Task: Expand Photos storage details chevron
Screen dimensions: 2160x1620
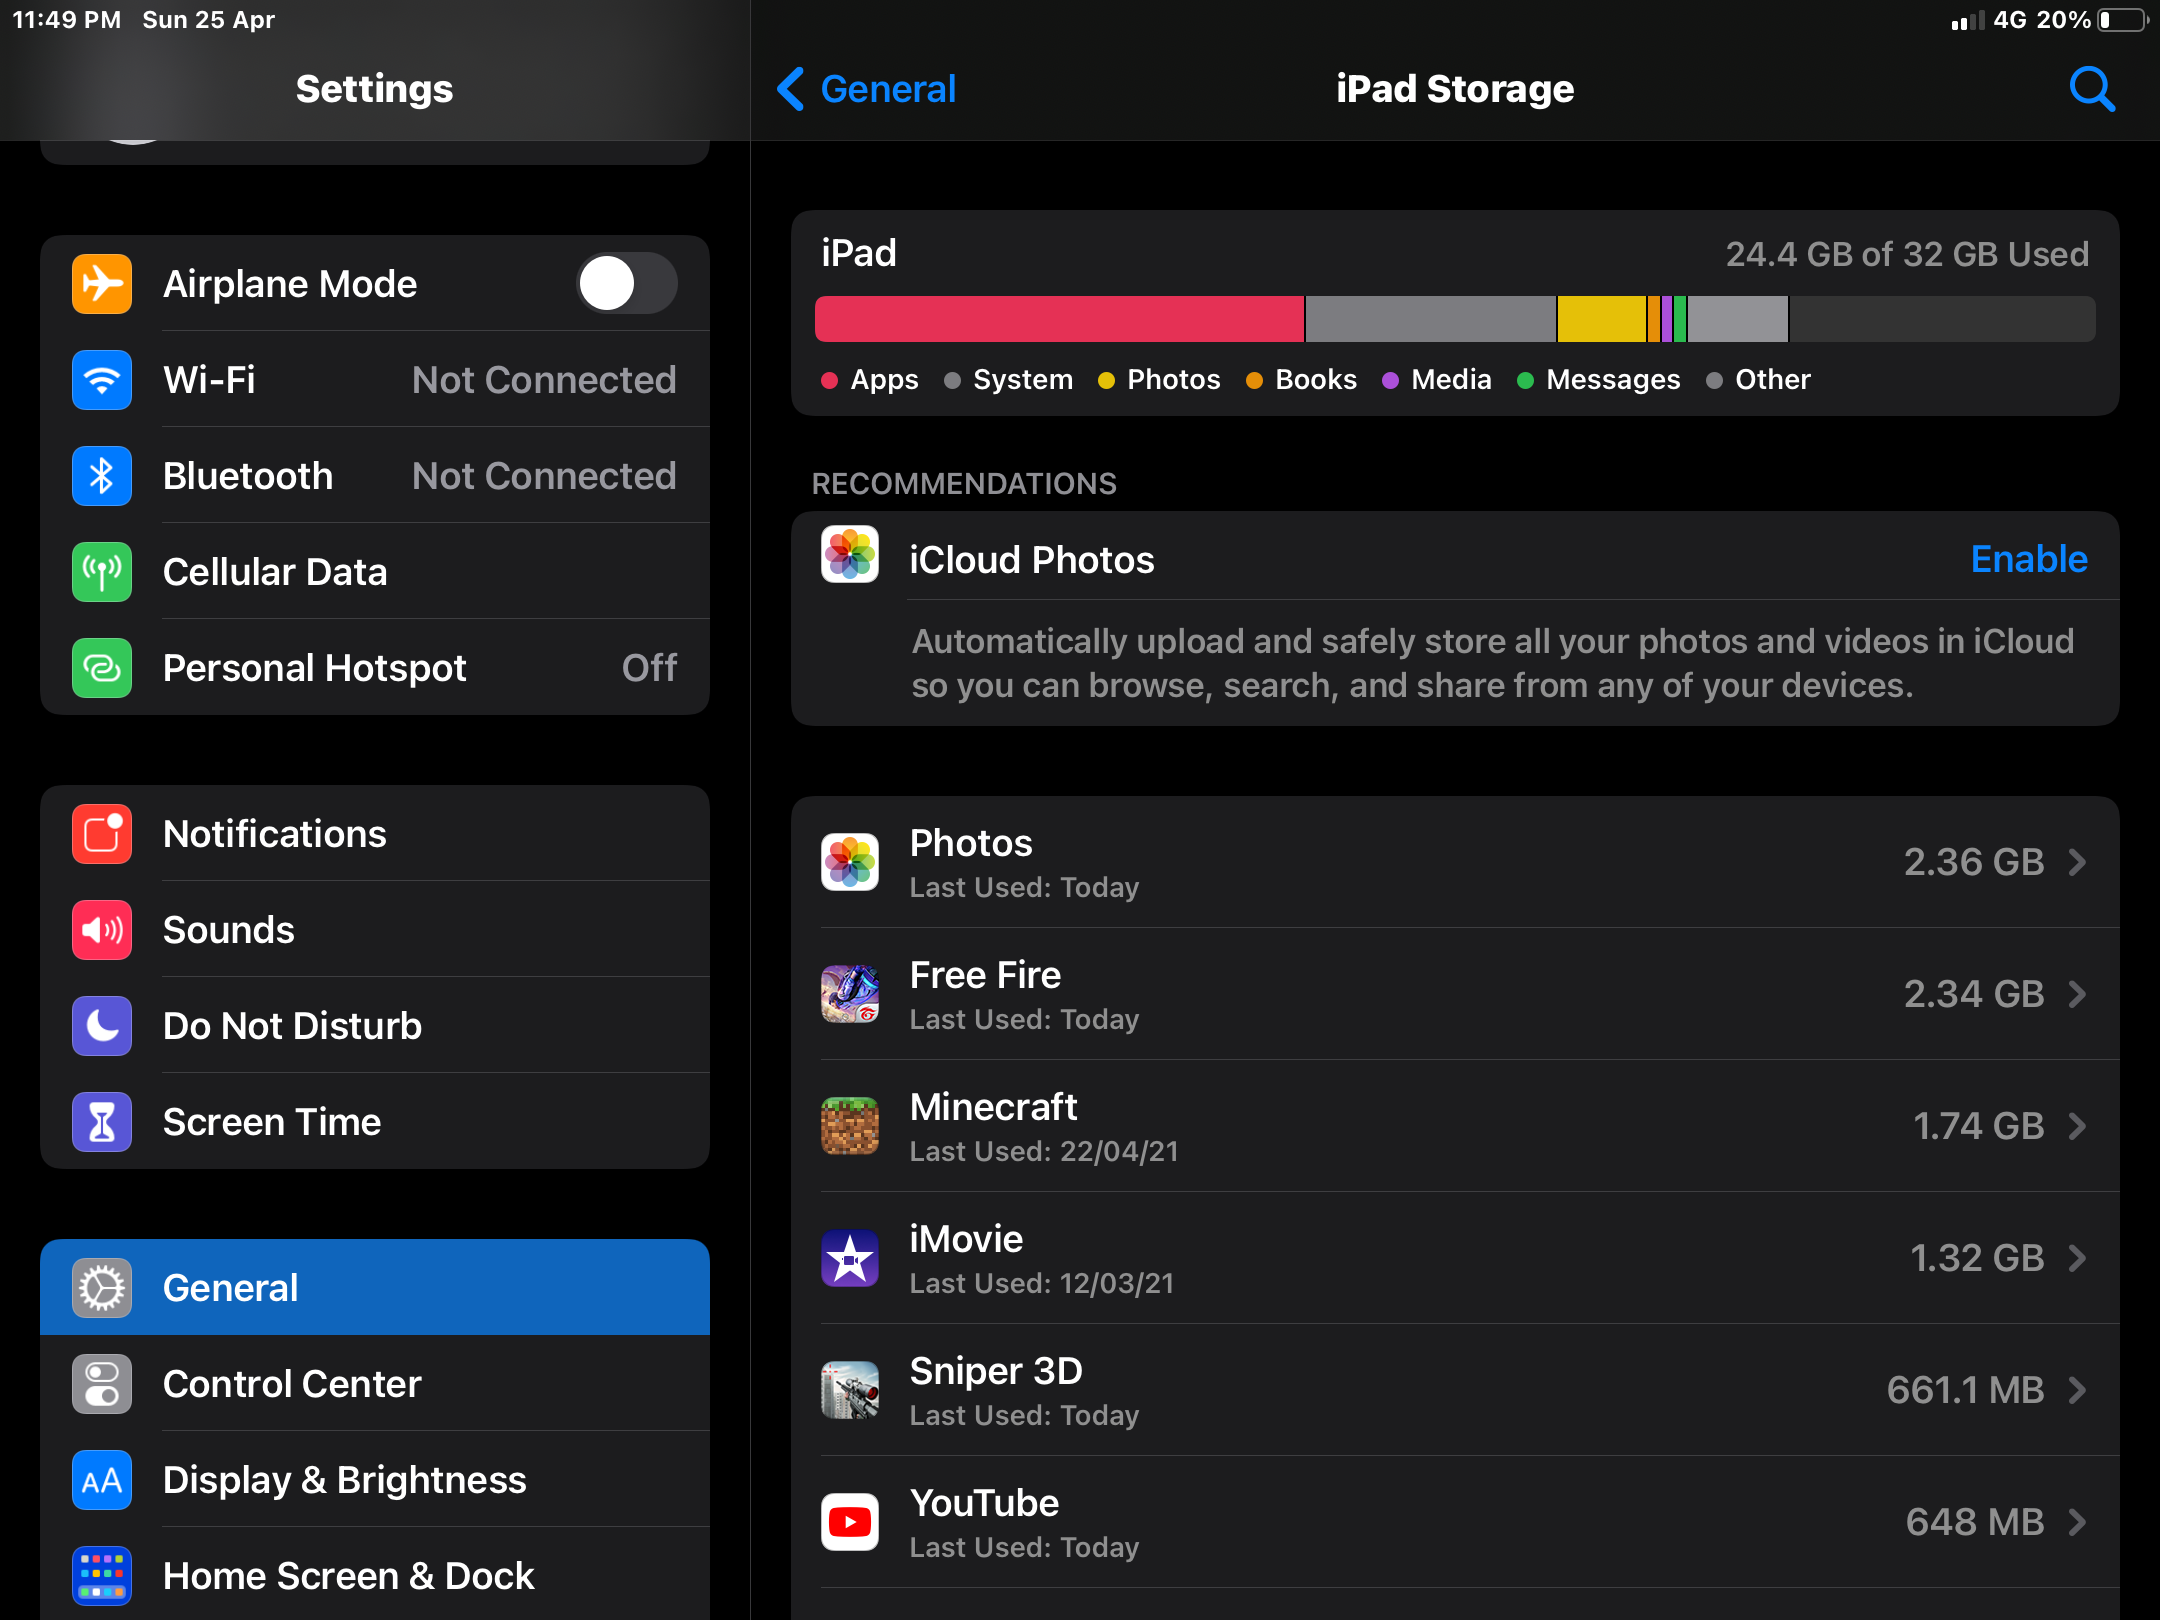Action: 2077,862
